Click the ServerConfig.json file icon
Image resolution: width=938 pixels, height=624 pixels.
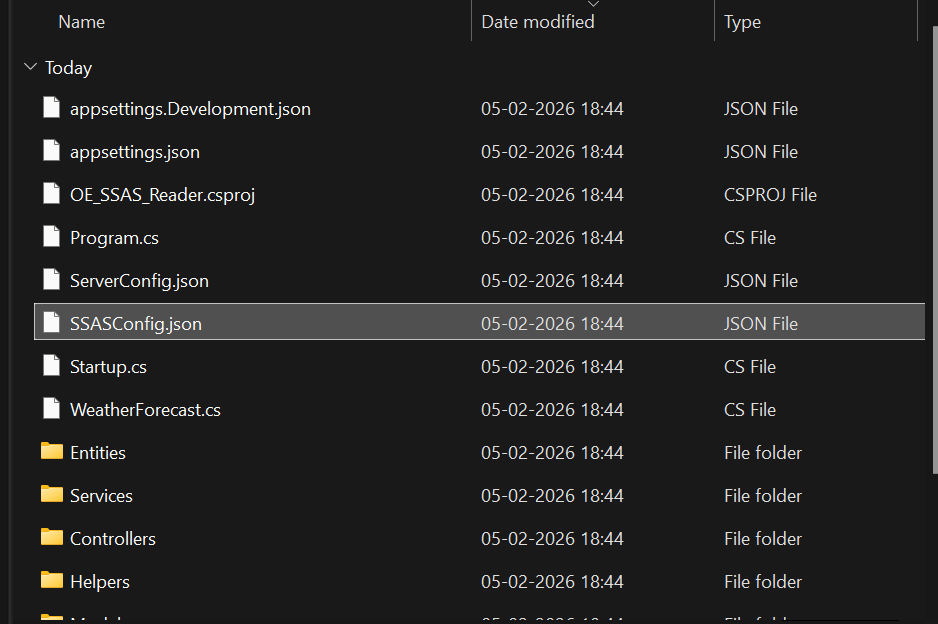pyautogui.click(x=52, y=280)
